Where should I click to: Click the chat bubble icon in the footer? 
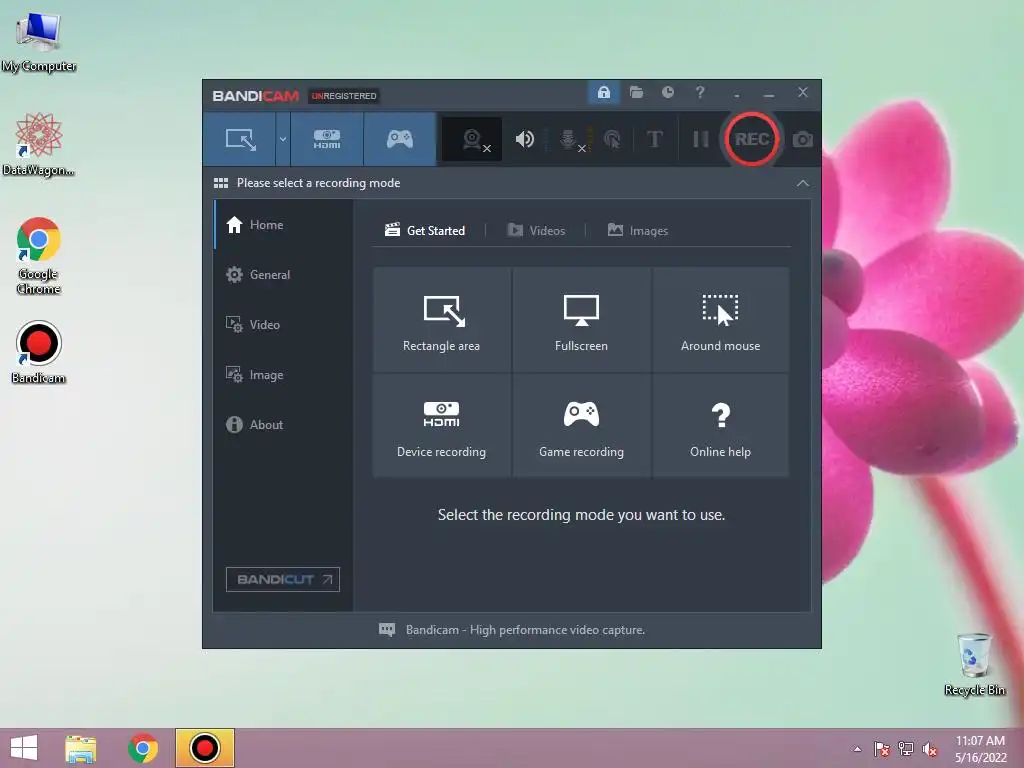tap(387, 630)
